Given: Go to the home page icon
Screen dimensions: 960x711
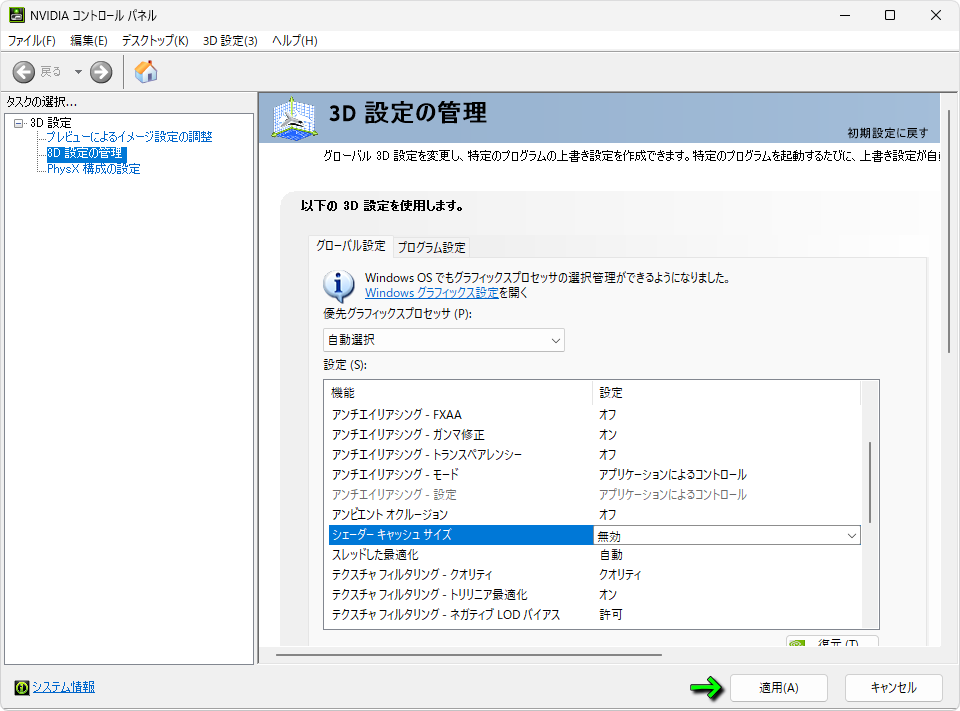Looking at the screenshot, I should click(146, 72).
